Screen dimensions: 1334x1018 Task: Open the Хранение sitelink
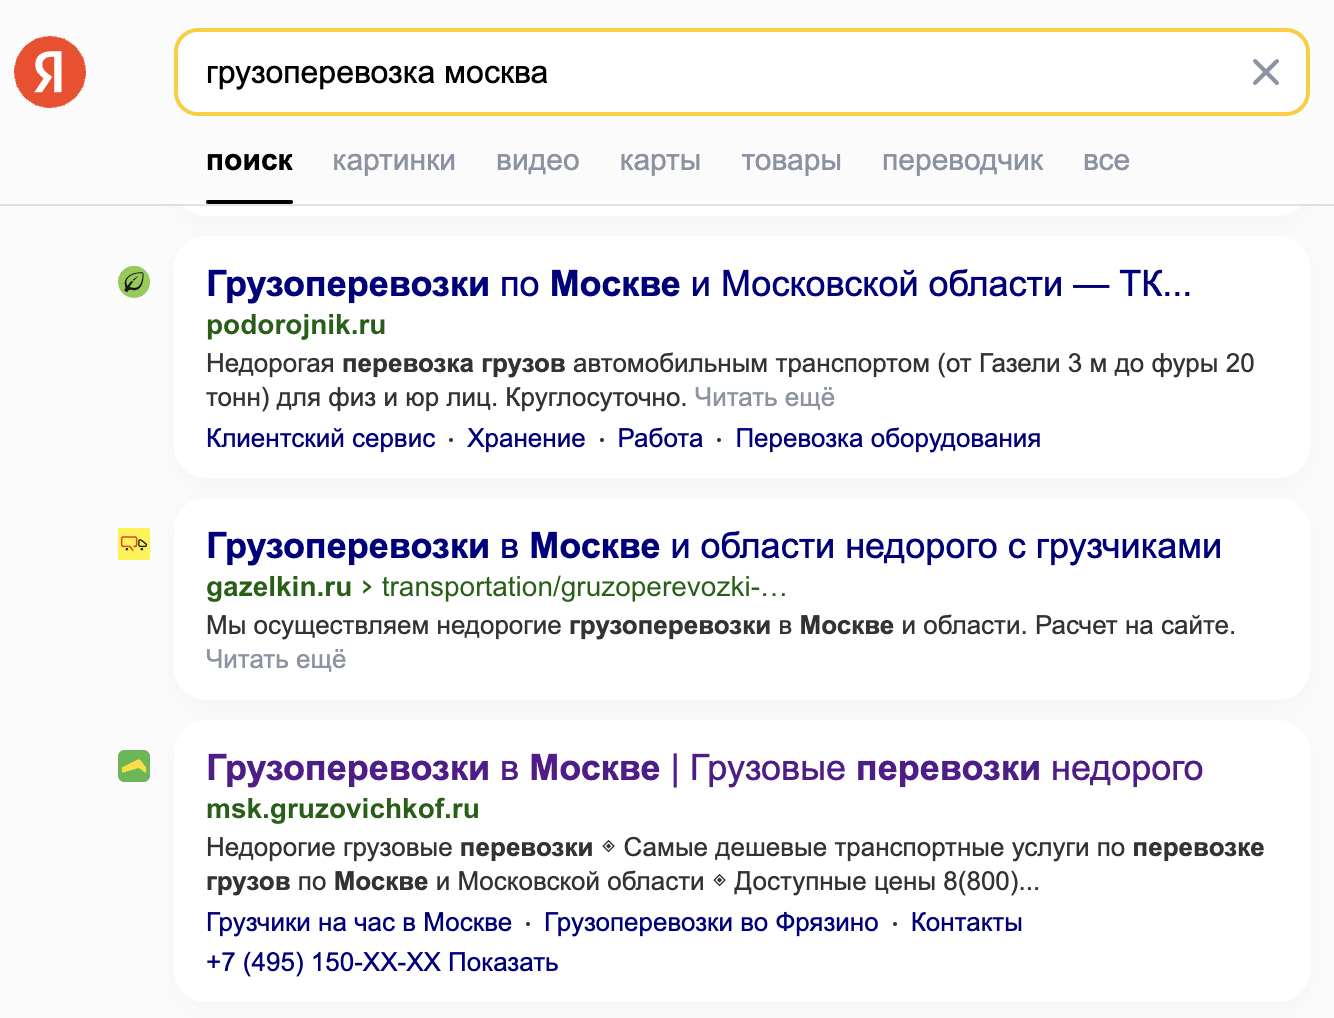pyautogui.click(x=526, y=438)
